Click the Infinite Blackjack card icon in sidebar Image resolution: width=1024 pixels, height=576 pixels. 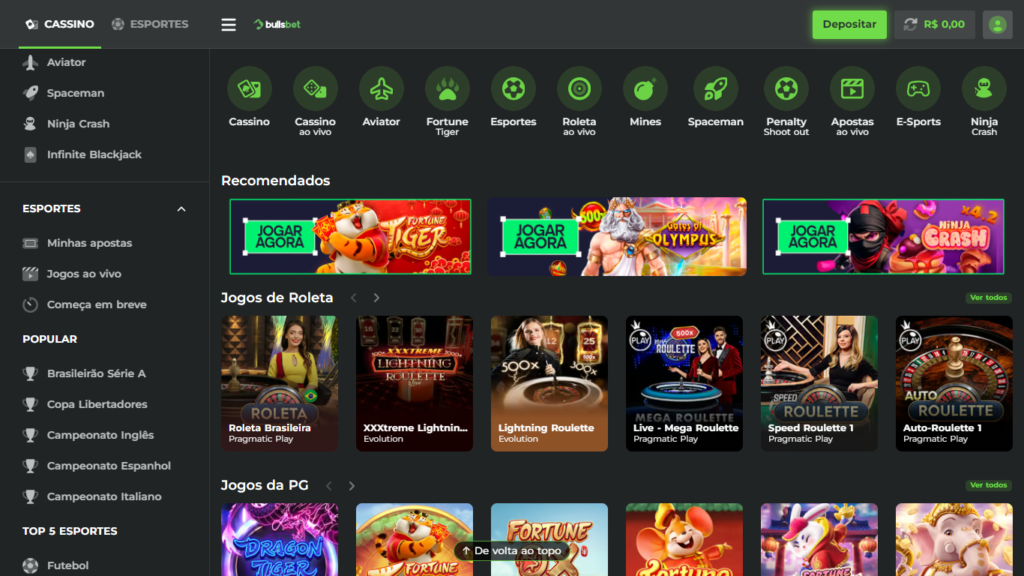tap(30, 155)
